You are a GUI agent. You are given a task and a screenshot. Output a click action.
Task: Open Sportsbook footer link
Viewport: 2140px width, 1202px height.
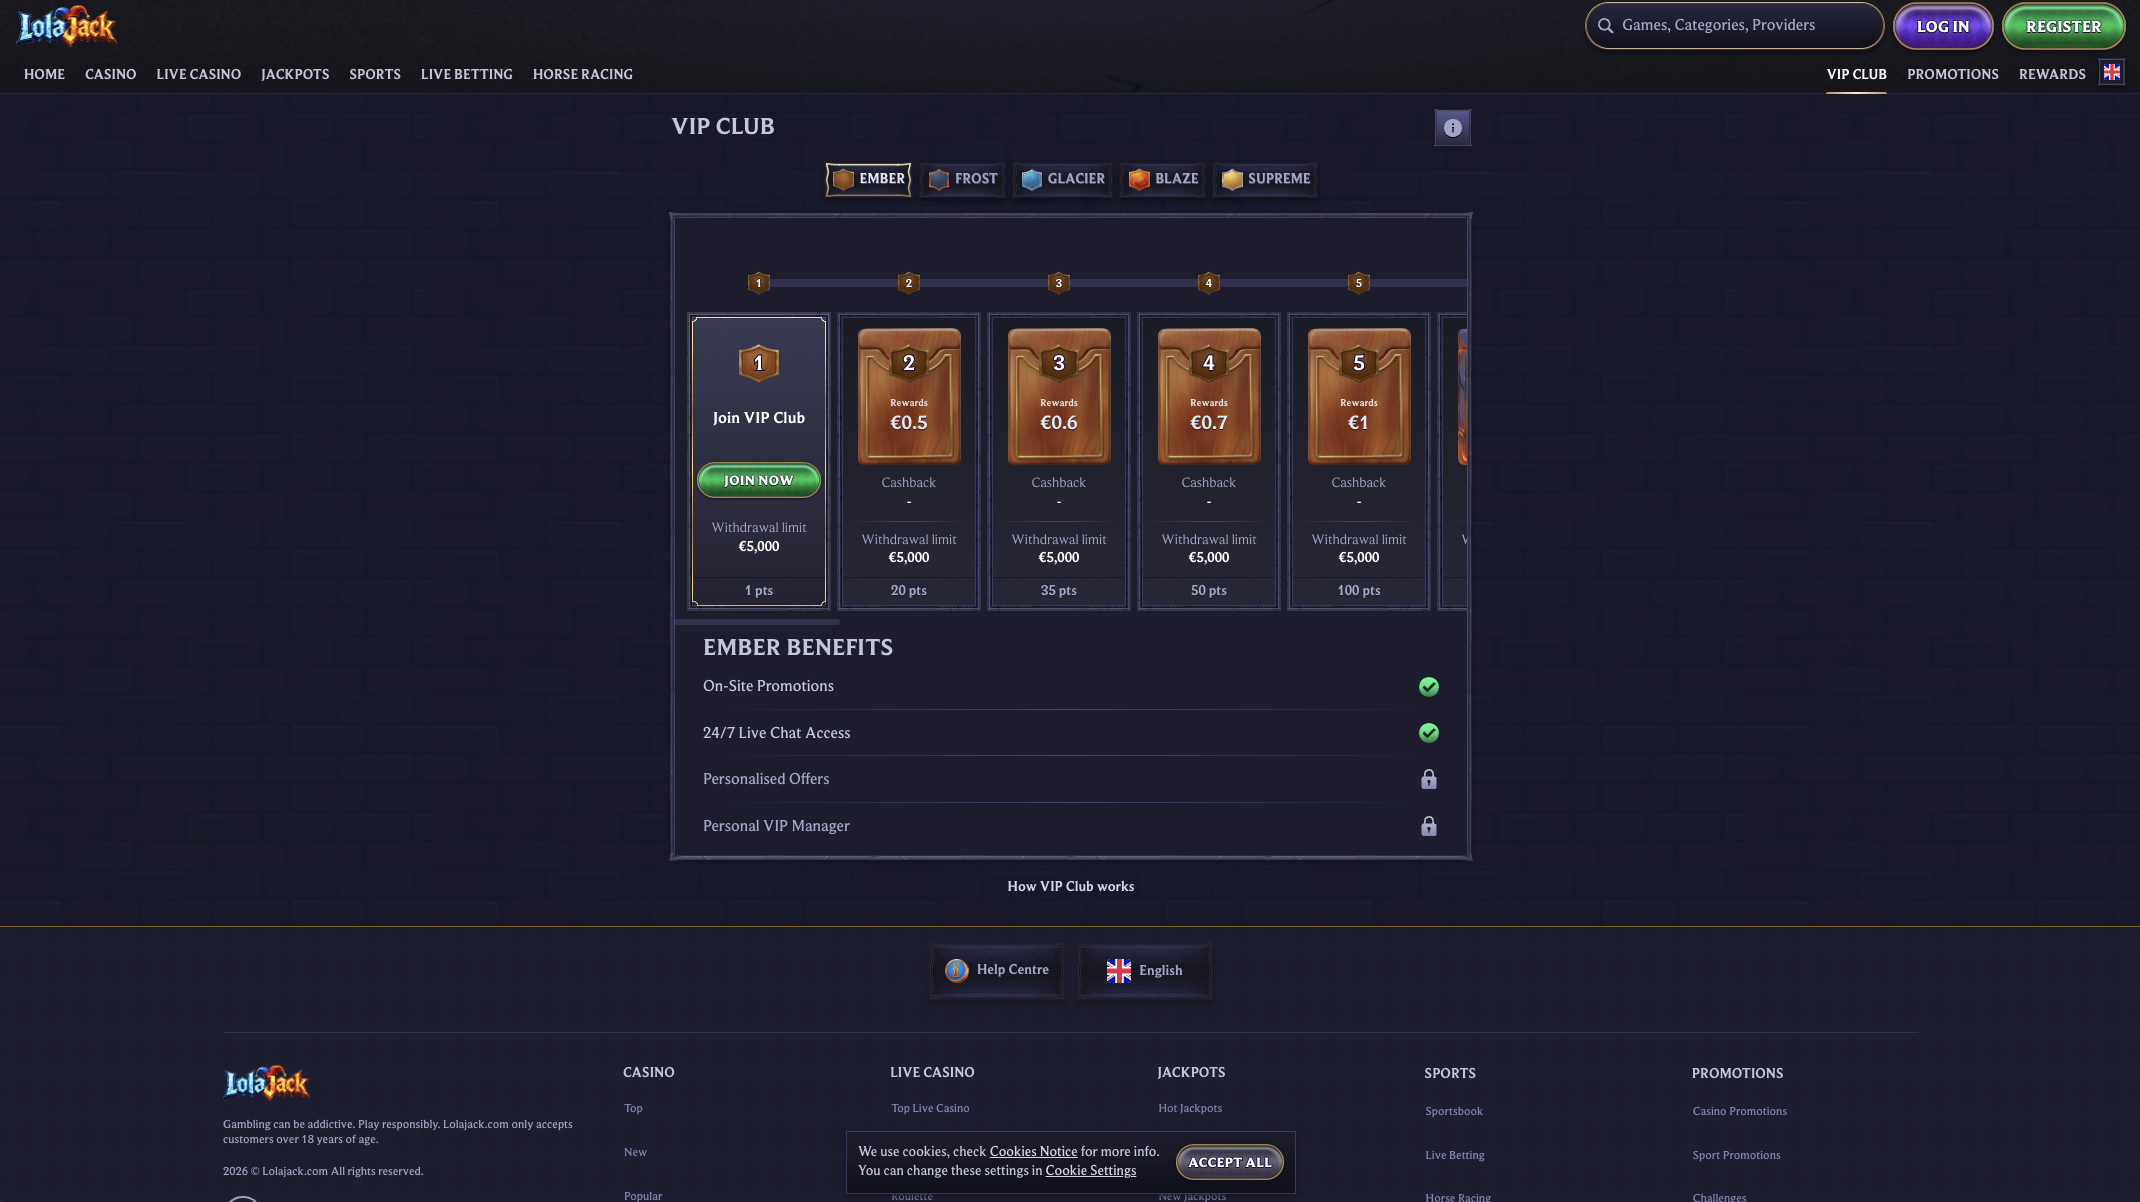[1454, 1111]
